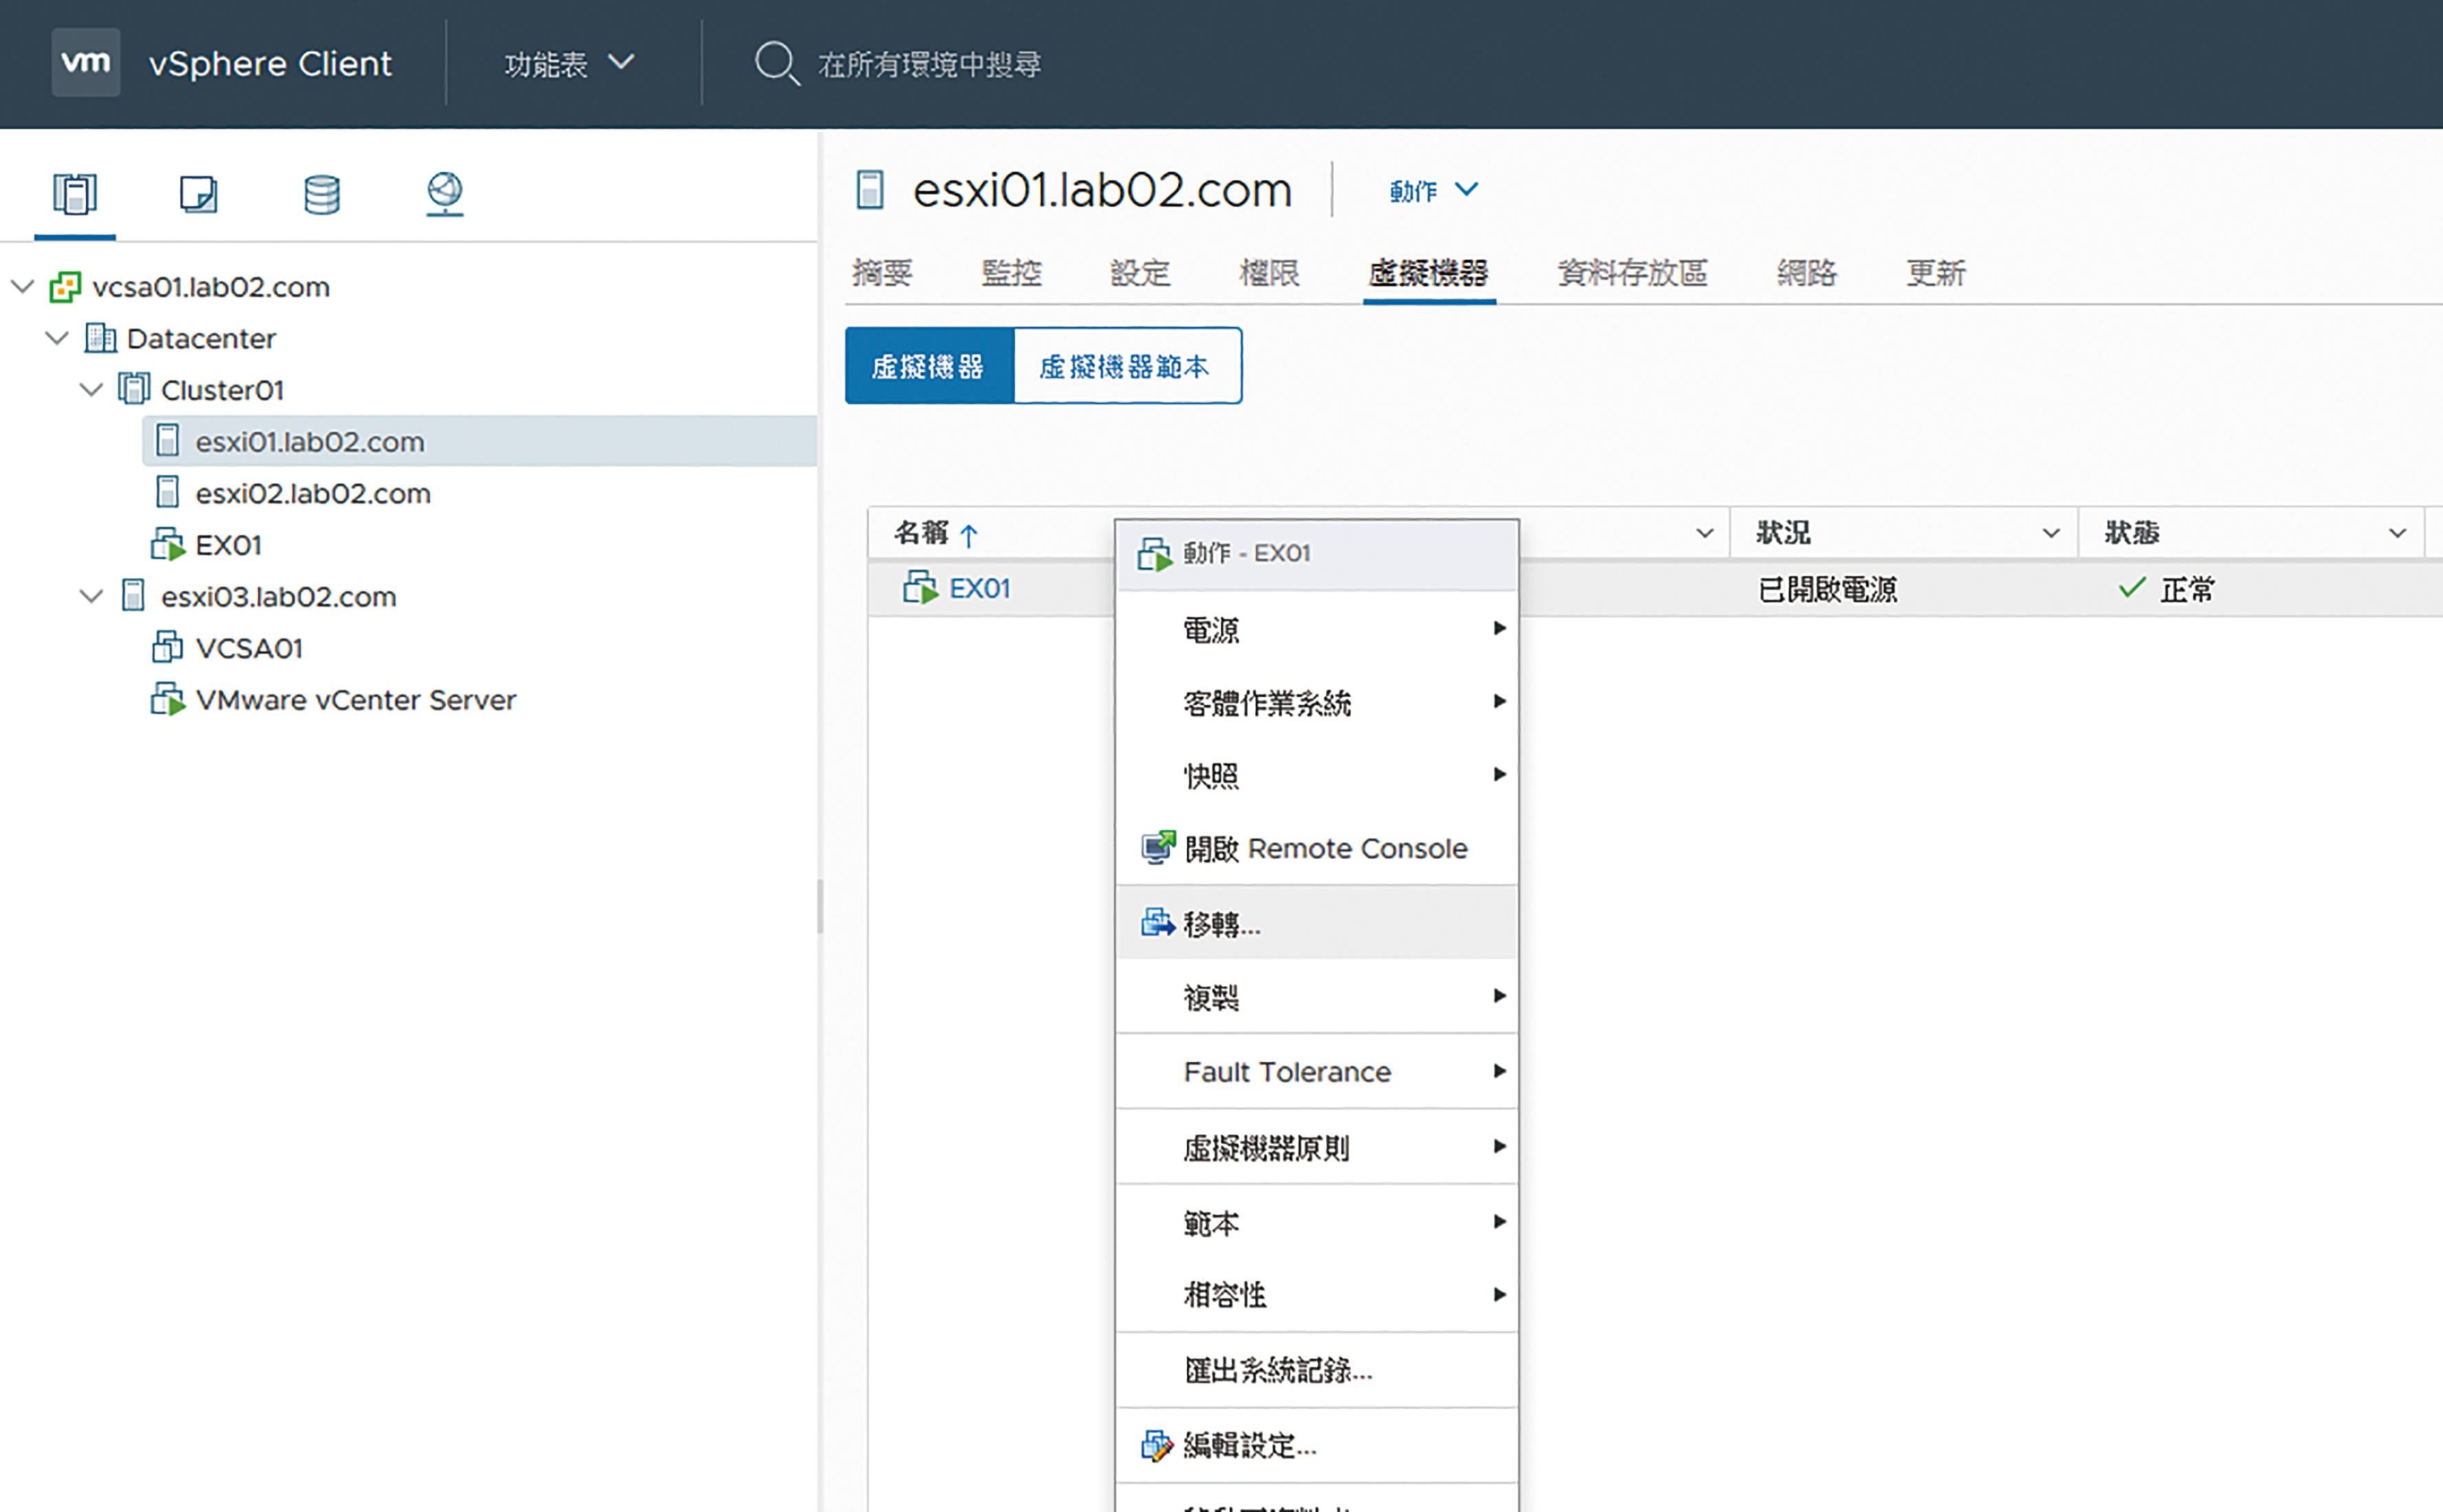Image resolution: width=2443 pixels, height=1512 pixels.
Task: Click the Datacenter icon in tree
Action: coord(100,338)
